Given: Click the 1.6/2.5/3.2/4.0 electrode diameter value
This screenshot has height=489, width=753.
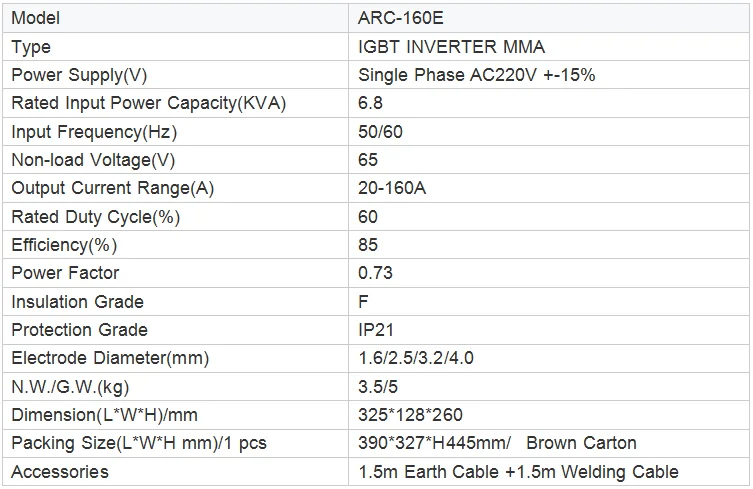Looking at the screenshot, I should (417, 358).
